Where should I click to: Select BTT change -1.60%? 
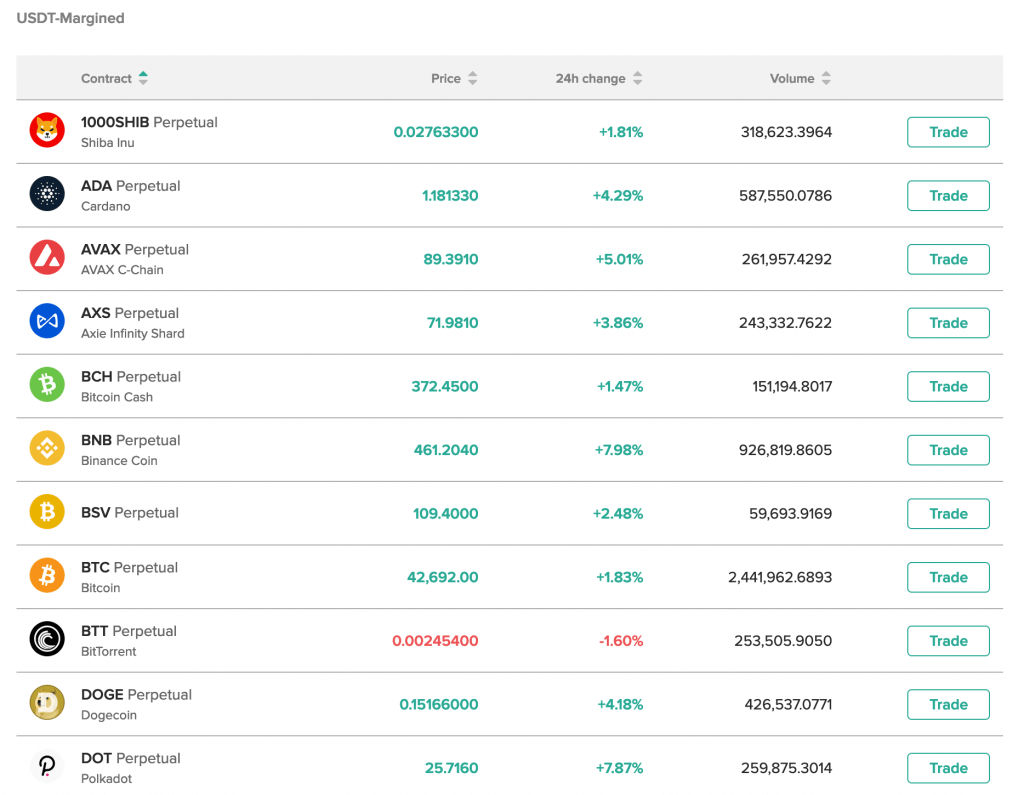tap(621, 641)
